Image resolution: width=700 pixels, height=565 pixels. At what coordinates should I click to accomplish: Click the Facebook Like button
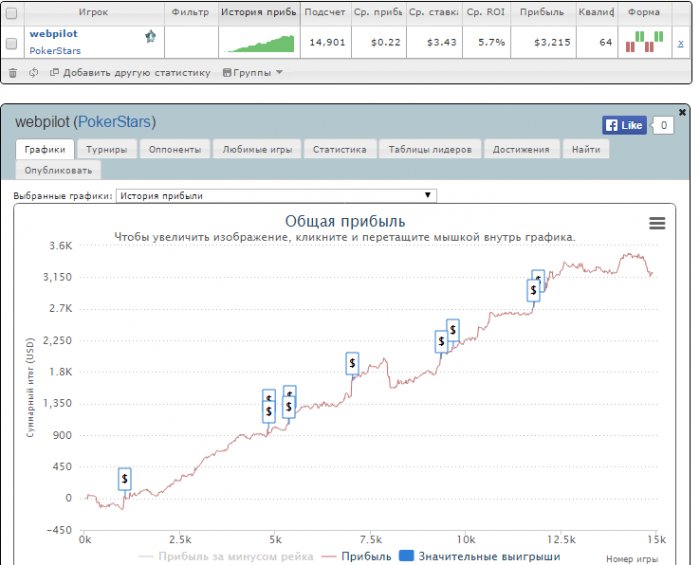point(624,125)
